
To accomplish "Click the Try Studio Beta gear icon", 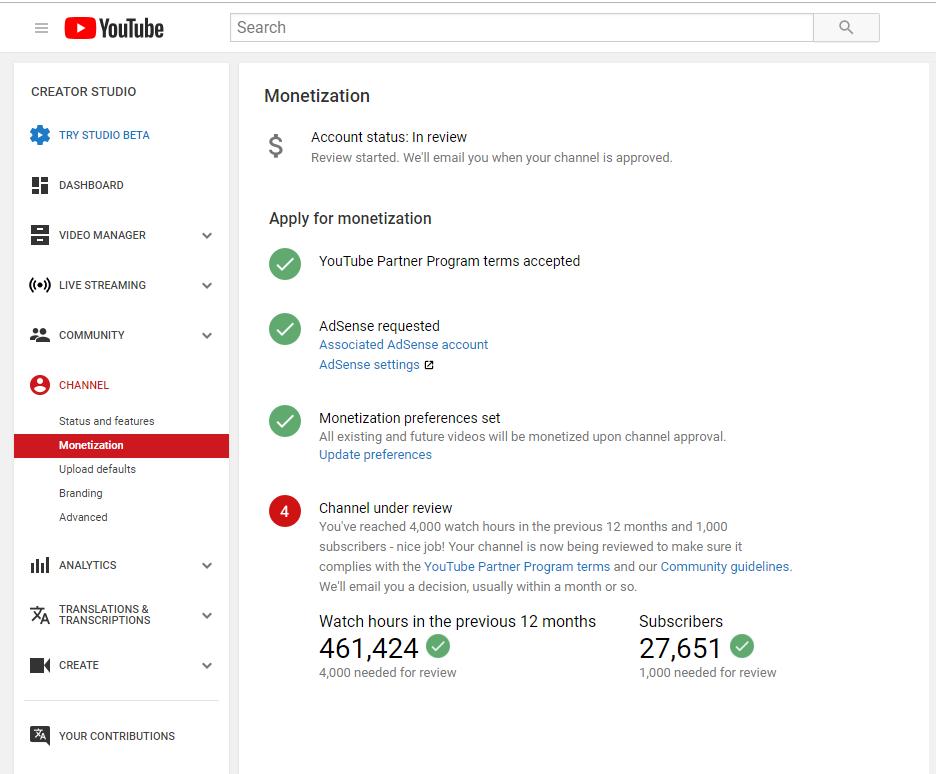I will click(40, 135).
